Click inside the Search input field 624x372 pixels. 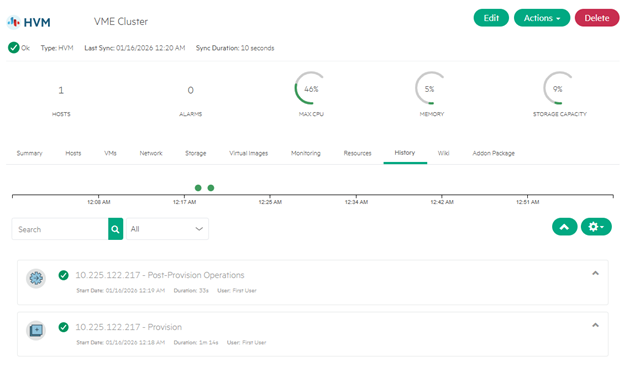tap(60, 229)
